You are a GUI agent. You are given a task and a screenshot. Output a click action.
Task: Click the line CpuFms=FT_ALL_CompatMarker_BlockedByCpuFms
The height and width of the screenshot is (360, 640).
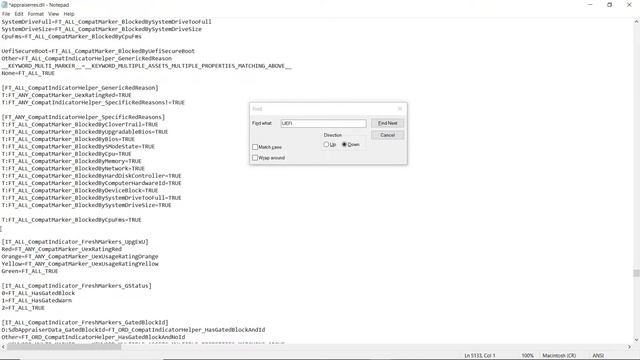tap(71, 36)
